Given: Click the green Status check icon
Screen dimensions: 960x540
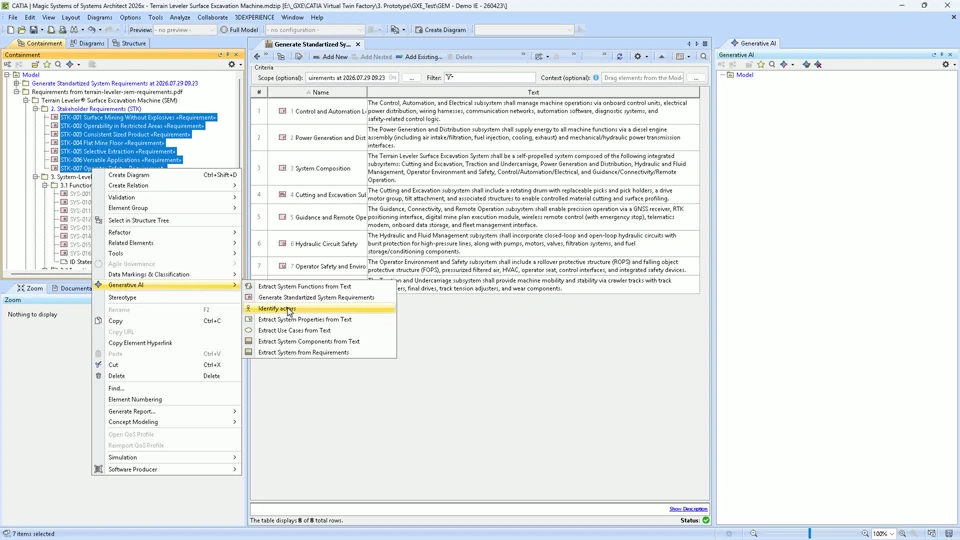Looking at the screenshot, I should [x=706, y=520].
